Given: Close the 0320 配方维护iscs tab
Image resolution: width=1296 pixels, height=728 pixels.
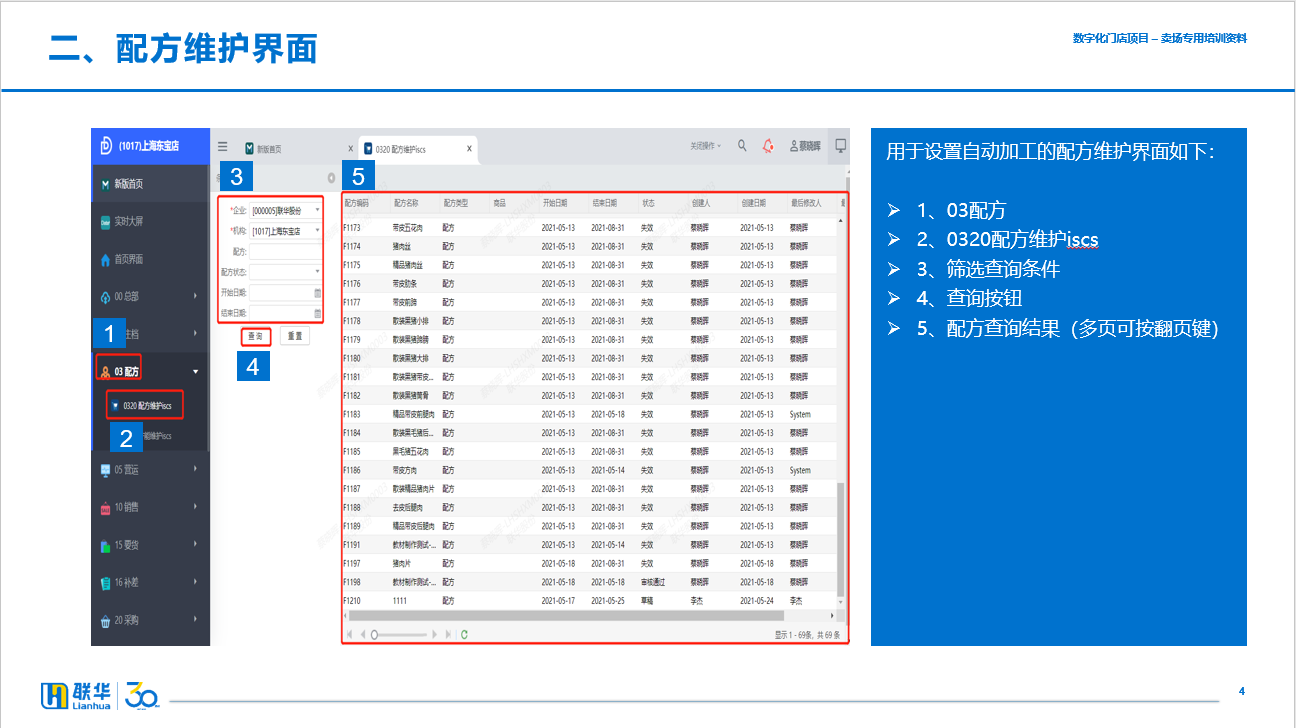Looking at the screenshot, I should [469, 149].
